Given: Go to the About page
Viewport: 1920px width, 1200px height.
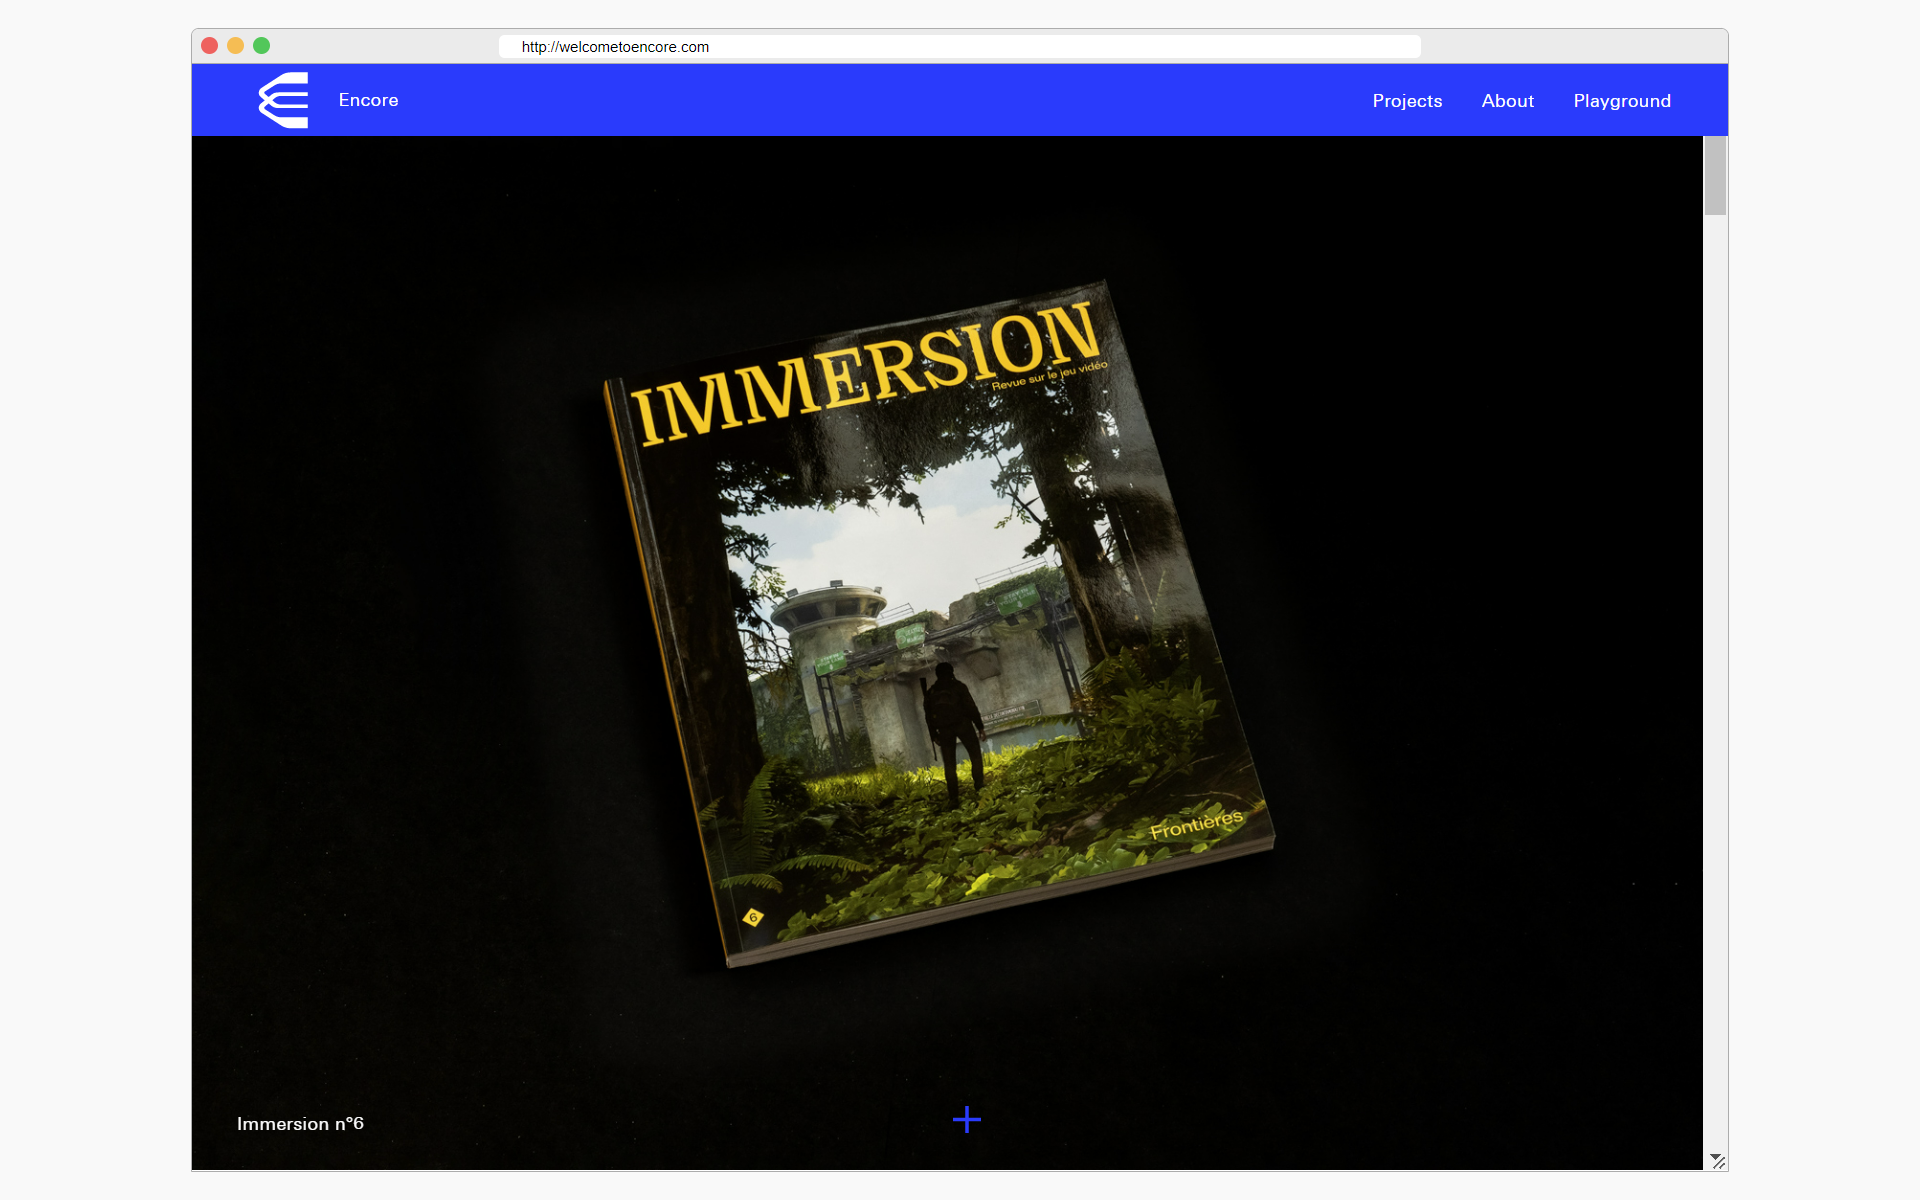Looking at the screenshot, I should pyautogui.click(x=1507, y=101).
